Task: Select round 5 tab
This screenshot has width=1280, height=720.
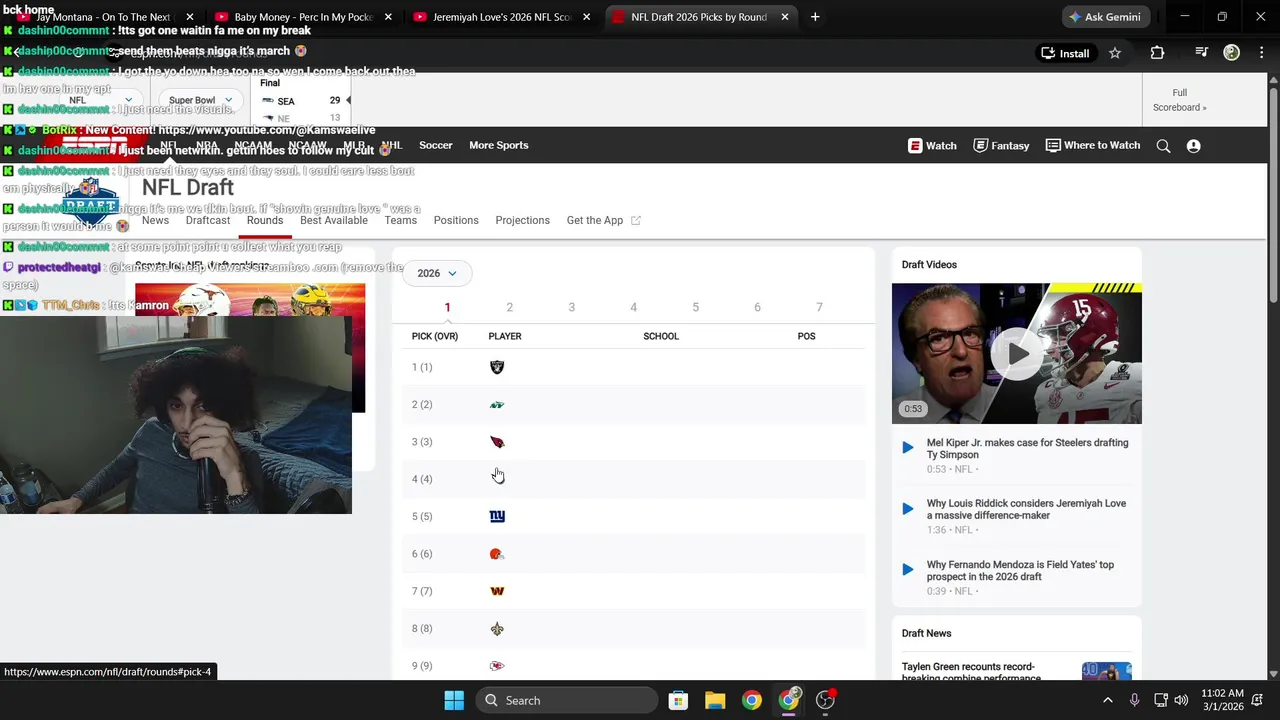Action: (x=695, y=307)
